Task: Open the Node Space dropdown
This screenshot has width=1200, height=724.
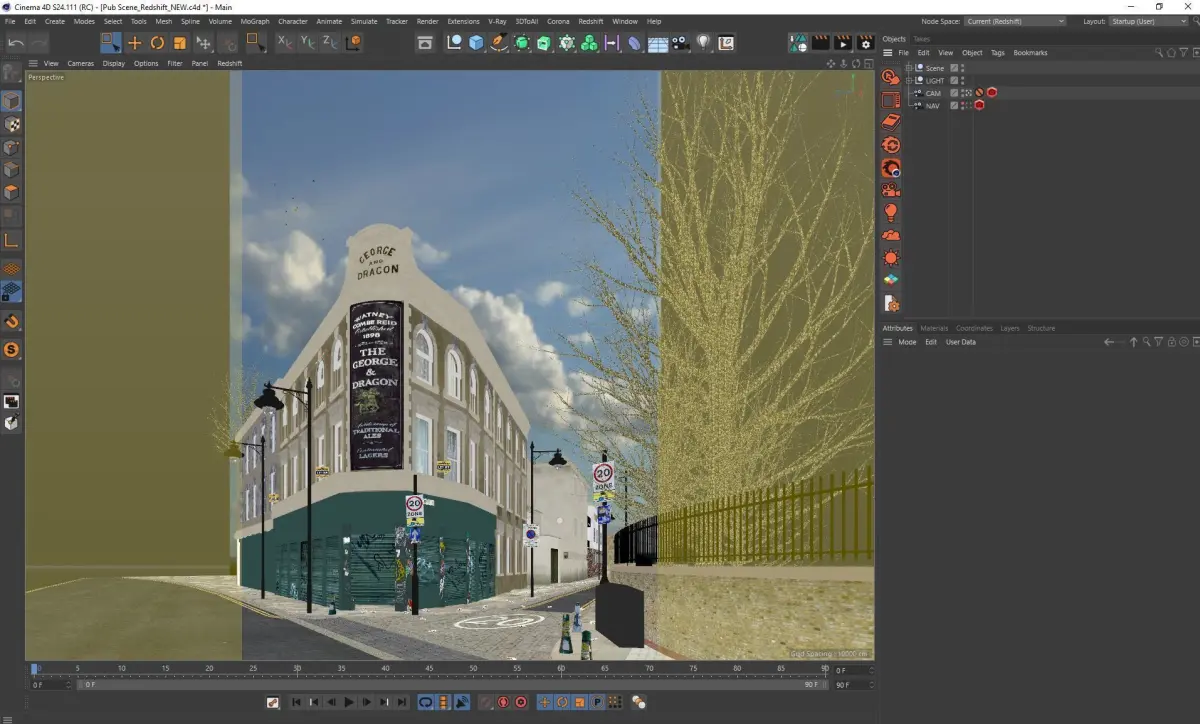Action: point(1015,21)
